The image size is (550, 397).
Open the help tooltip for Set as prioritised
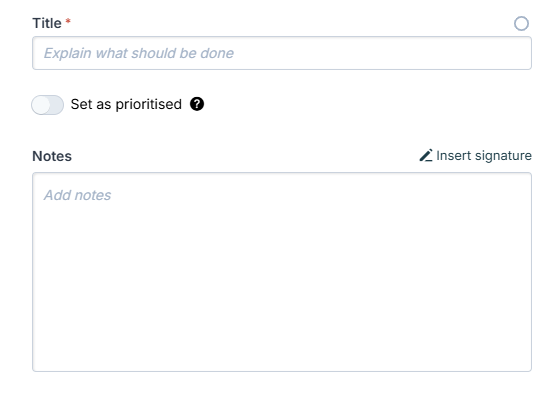(197, 104)
